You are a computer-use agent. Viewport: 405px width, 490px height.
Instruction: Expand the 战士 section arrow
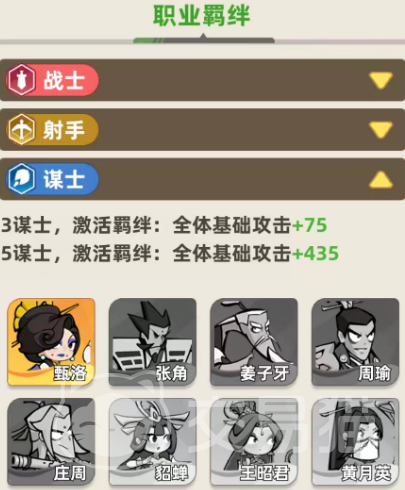click(x=381, y=80)
